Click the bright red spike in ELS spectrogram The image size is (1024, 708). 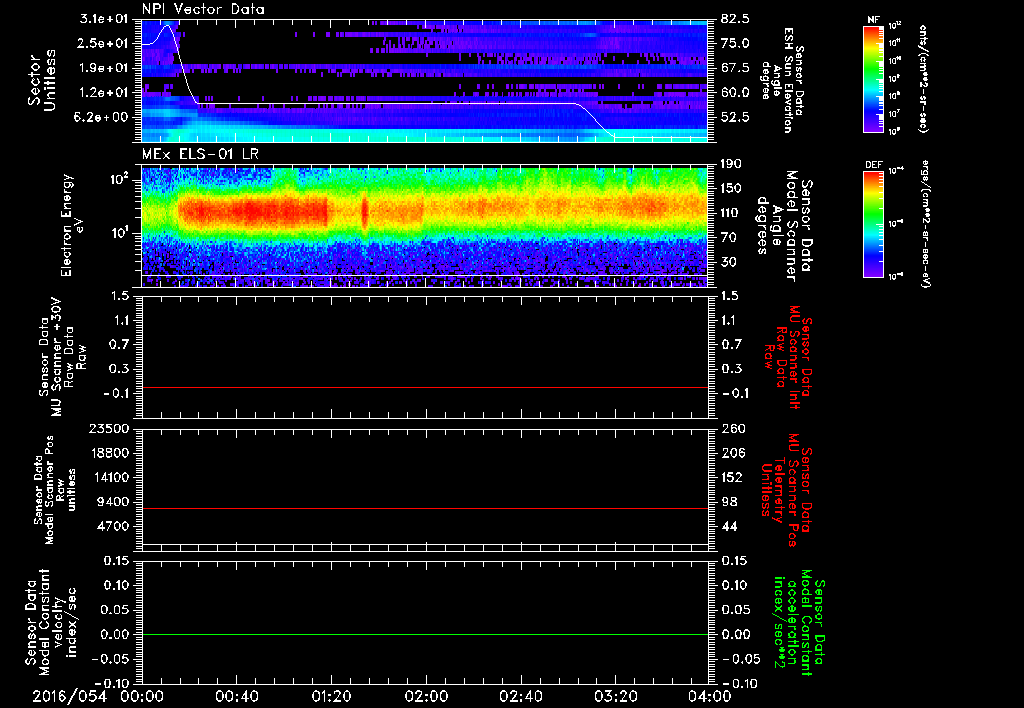tap(364, 212)
